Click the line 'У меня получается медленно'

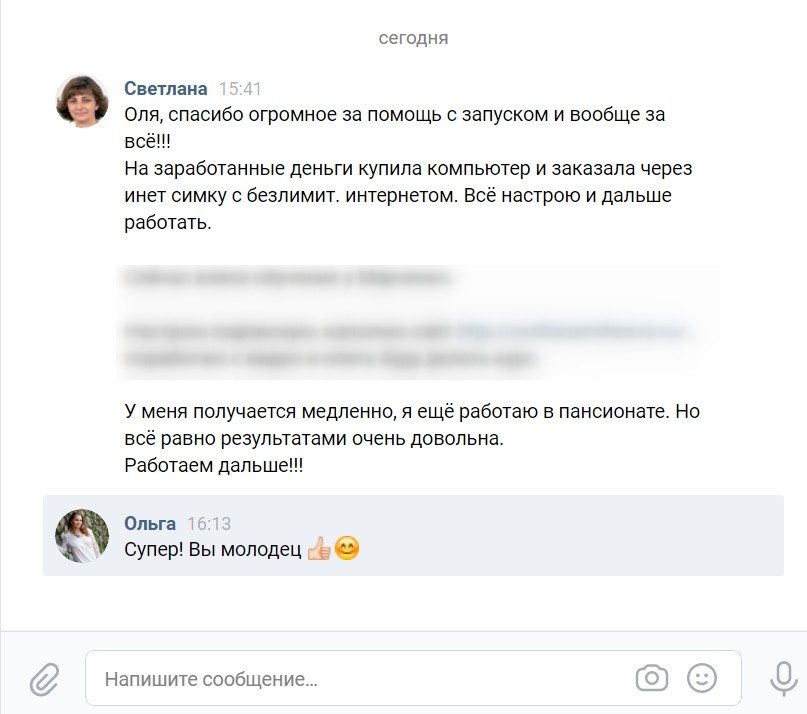pyautogui.click(x=259, y=411)
